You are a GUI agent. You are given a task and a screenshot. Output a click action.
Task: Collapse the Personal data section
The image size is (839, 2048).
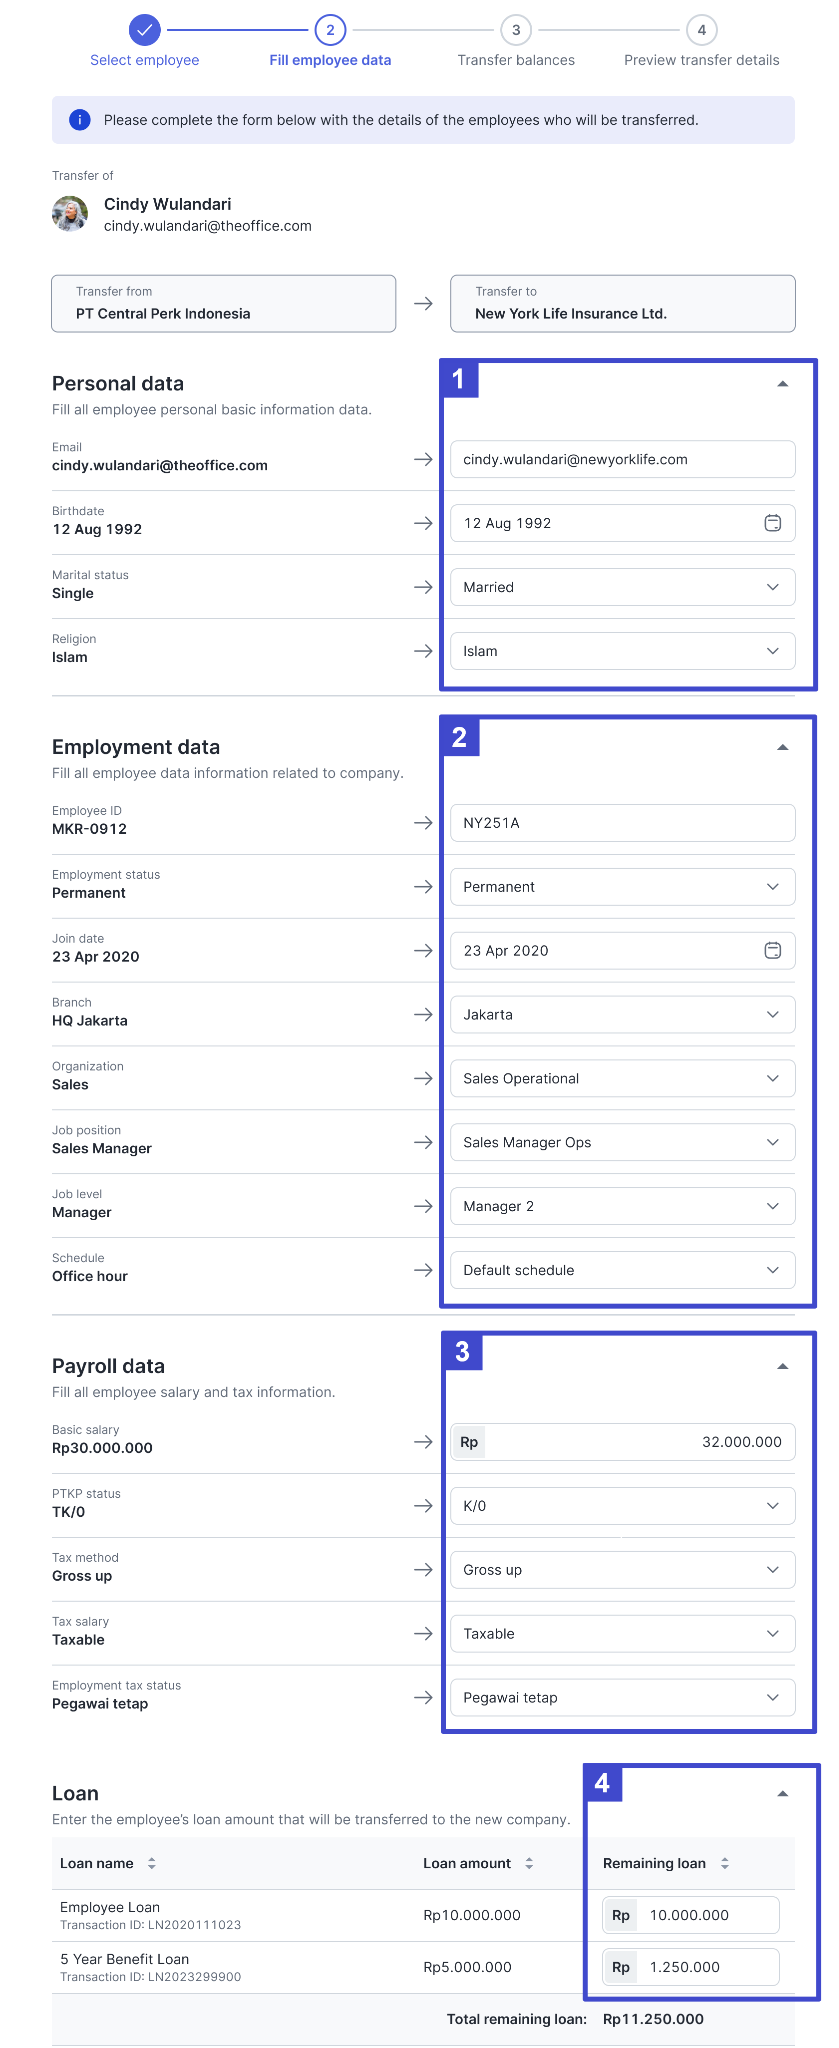click(x=783, y=384)
